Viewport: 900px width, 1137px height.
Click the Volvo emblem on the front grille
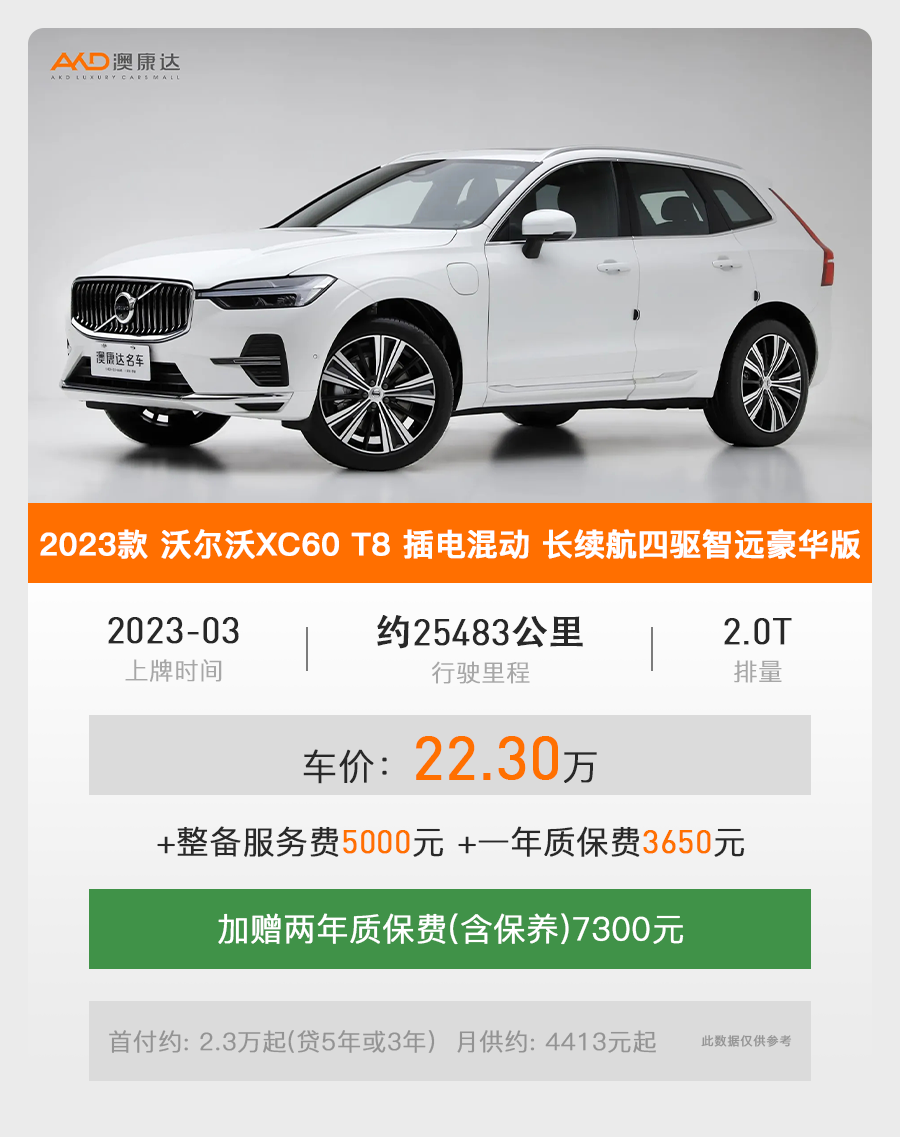pos(124,306)
